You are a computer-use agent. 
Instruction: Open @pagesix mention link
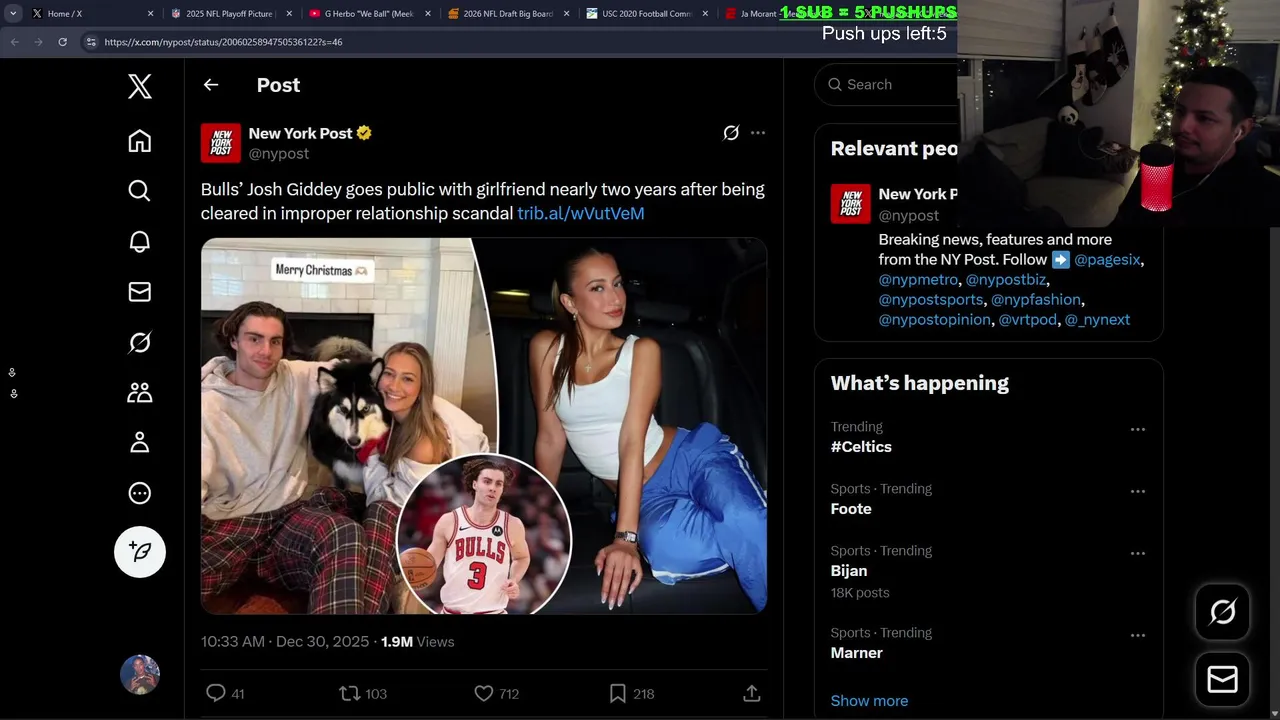click(x=1108, y=260)
